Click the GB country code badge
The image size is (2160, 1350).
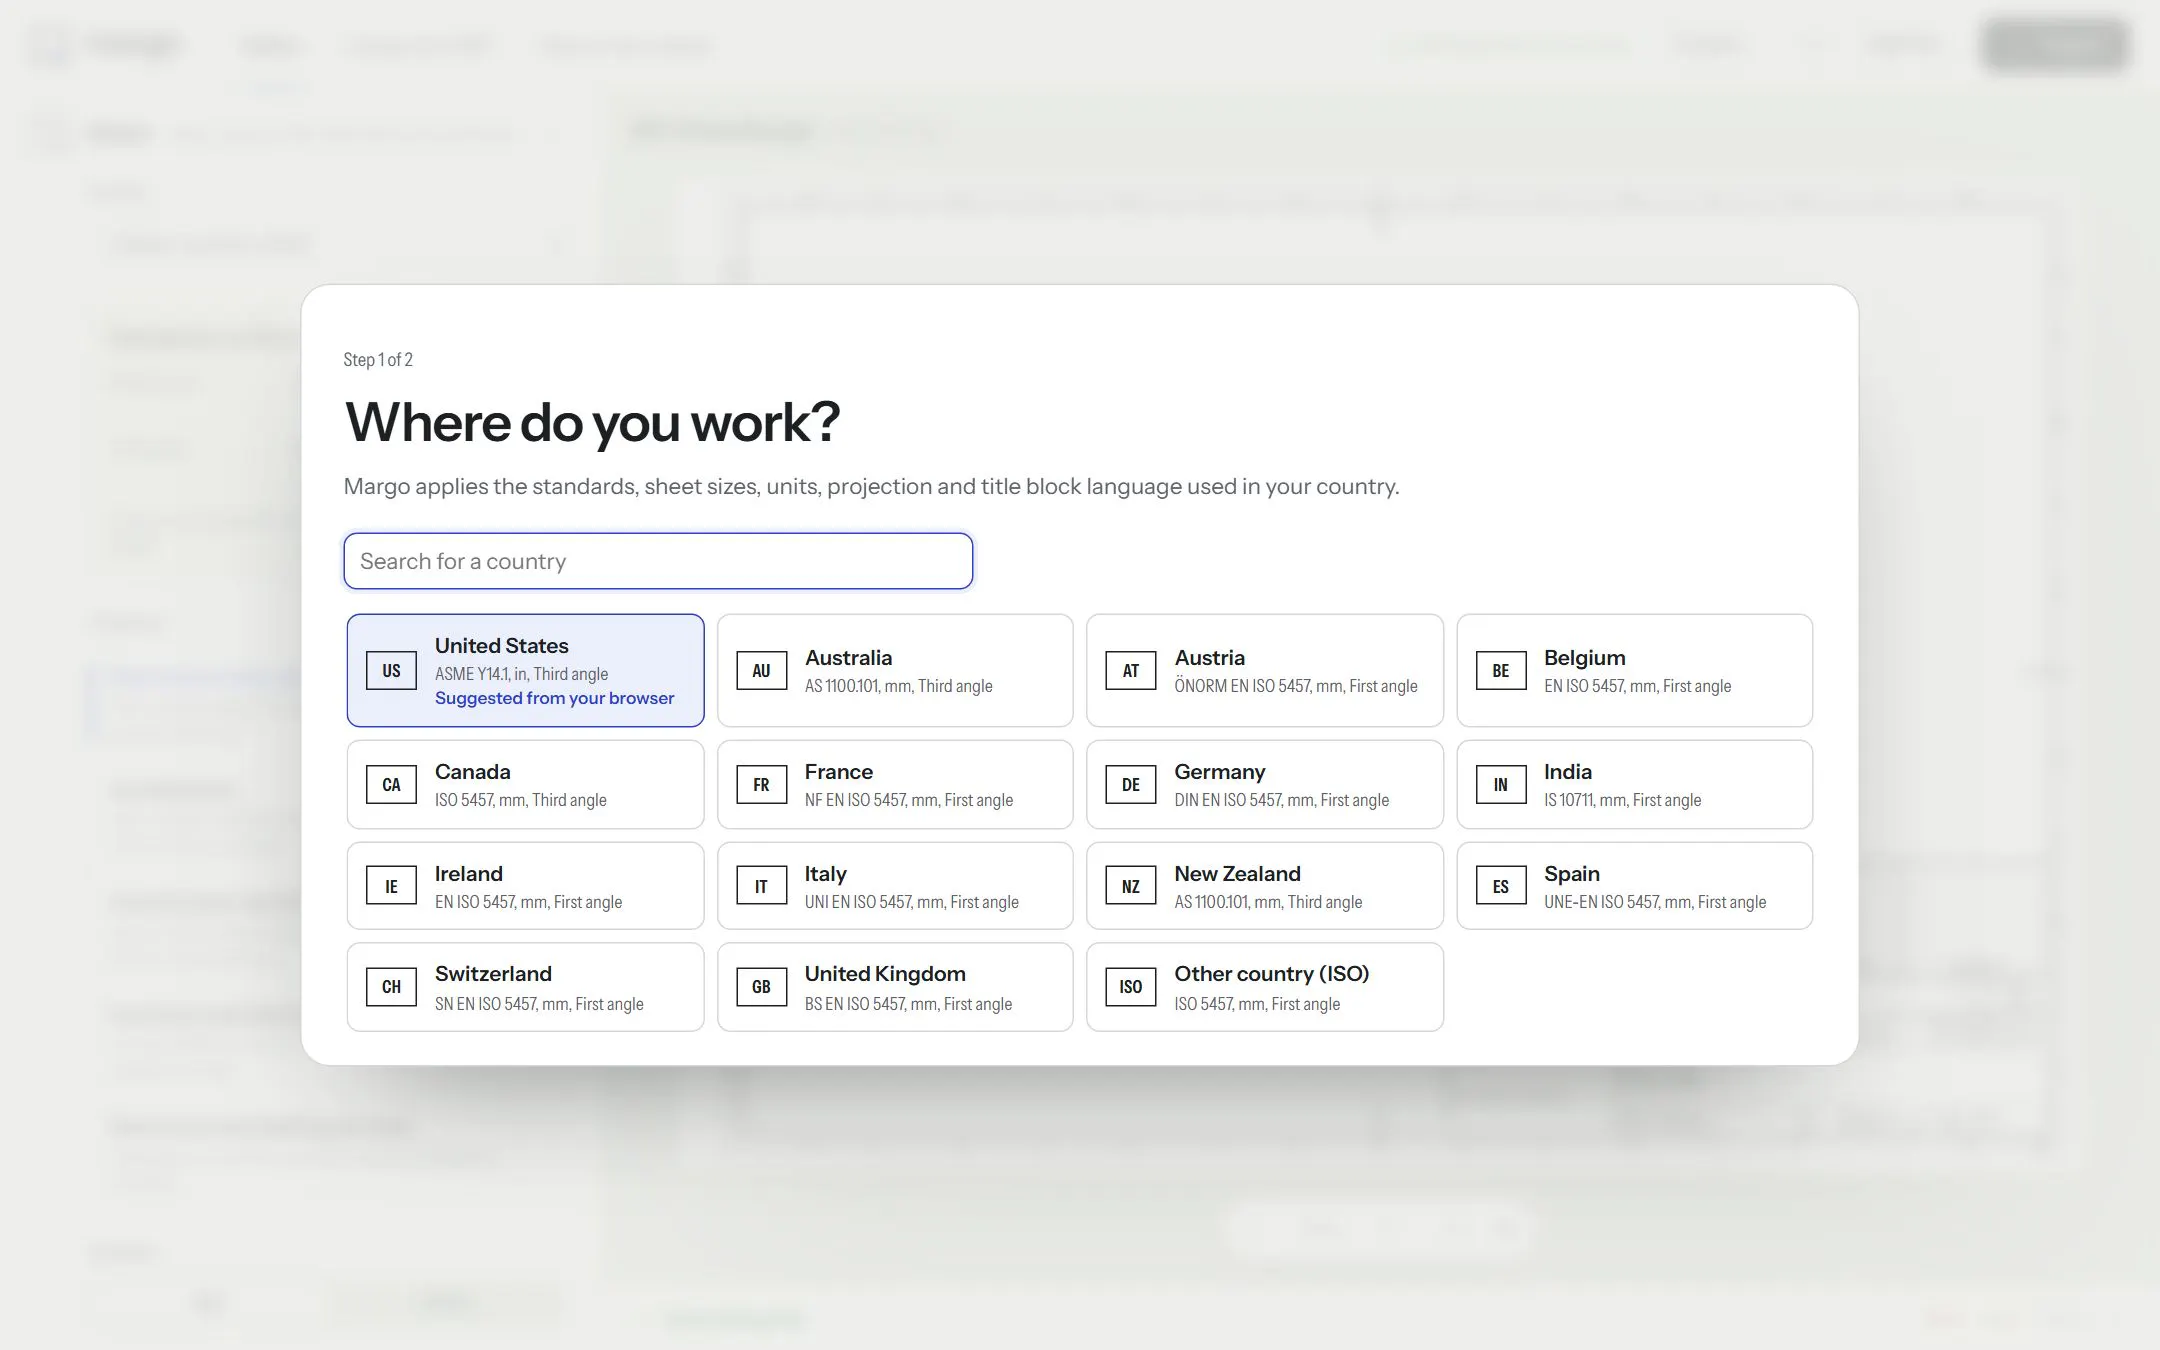click(x=761, y=987)
